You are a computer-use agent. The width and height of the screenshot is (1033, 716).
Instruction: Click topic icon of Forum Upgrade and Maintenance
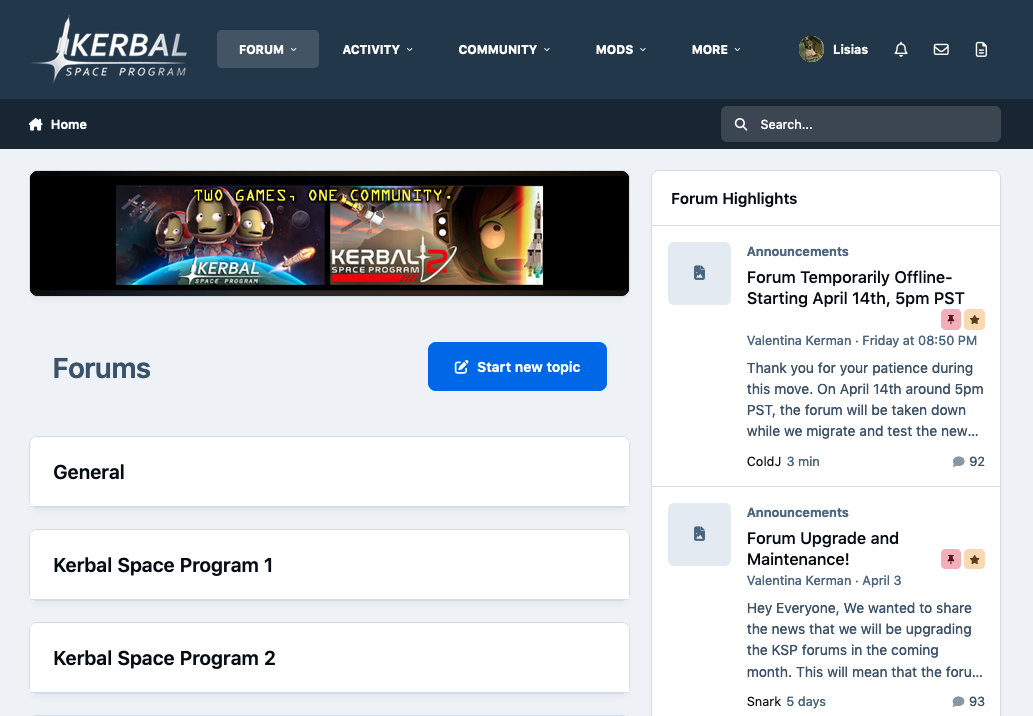[699, 534]
